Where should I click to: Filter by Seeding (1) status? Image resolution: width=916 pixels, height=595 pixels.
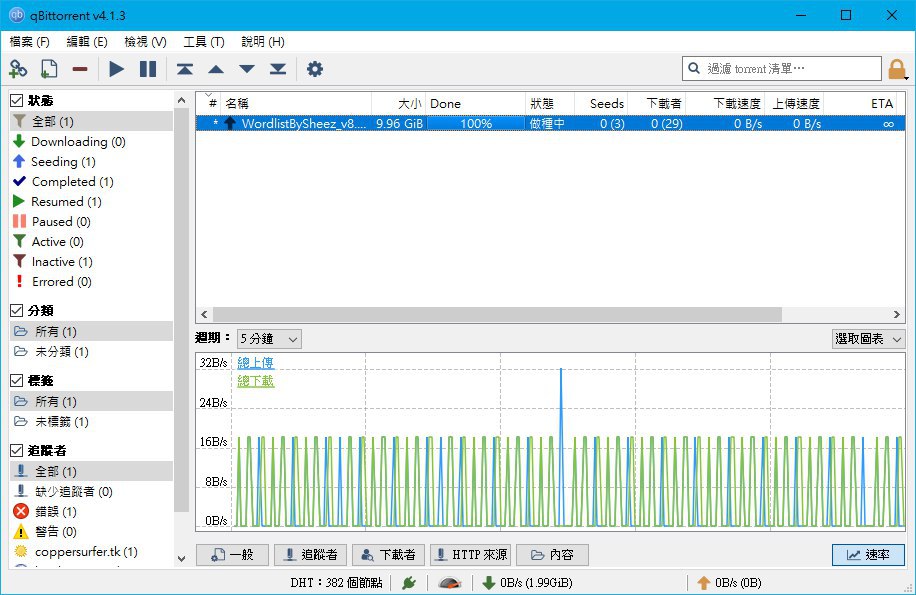coord(63,162)
